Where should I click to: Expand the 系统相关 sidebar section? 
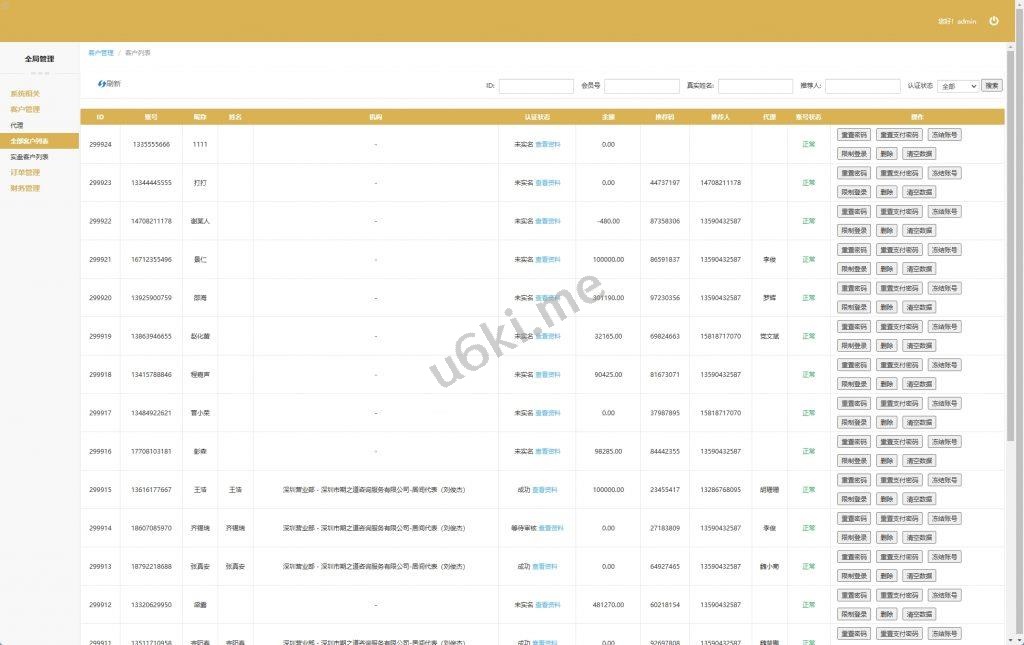point(25,93)
